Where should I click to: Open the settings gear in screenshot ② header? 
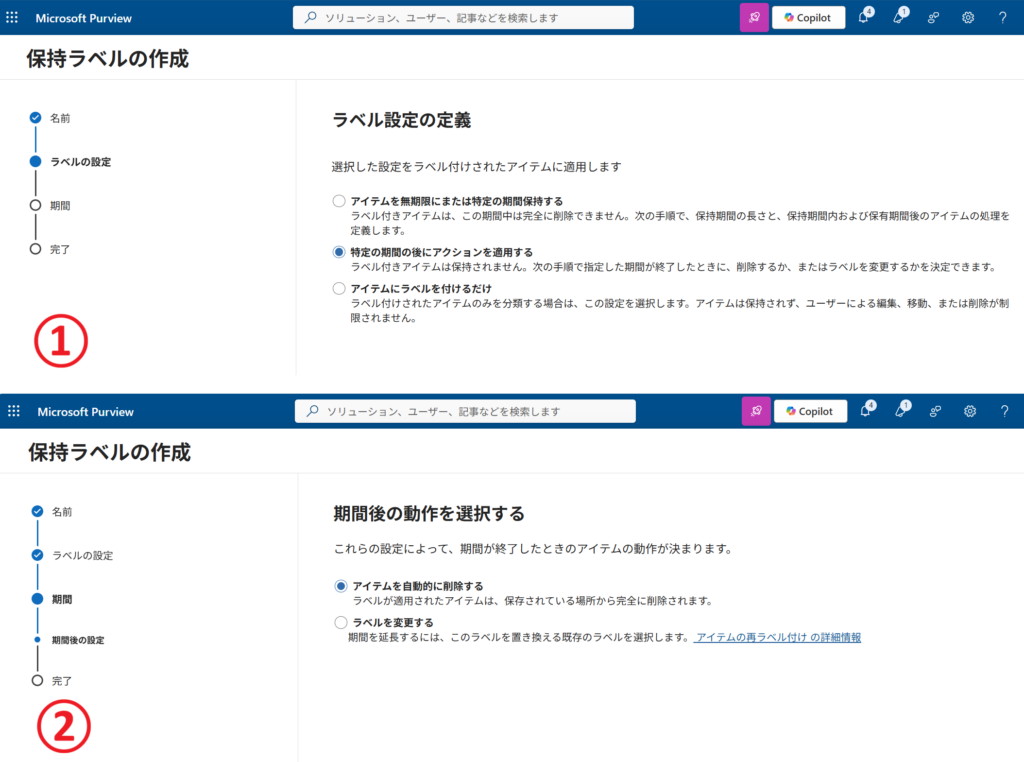click(x=970, y=411)
